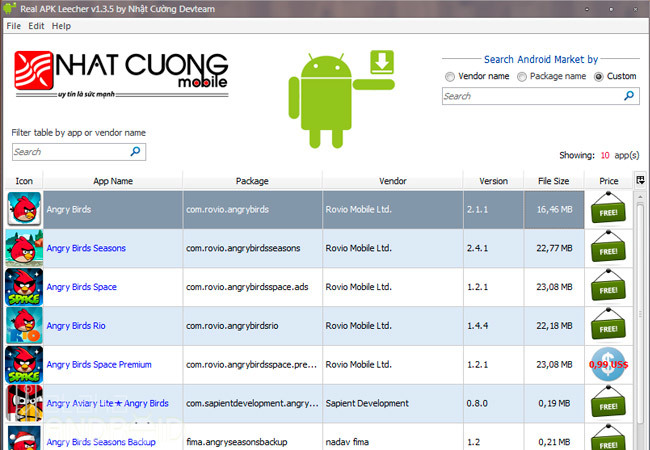The height and width of the screenshot is (450, 650).
Task: Click the Angry Birds Rio app icon
Action: pyautogui.click(x=24, y=326)
